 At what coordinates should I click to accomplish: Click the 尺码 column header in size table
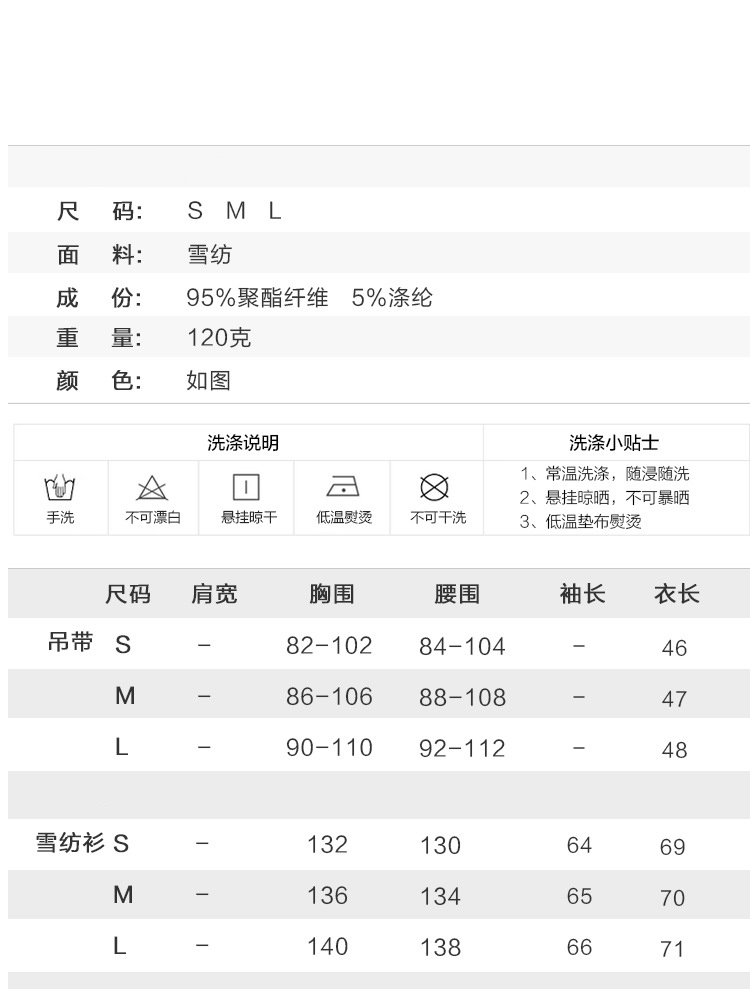[x=127, y=594]
